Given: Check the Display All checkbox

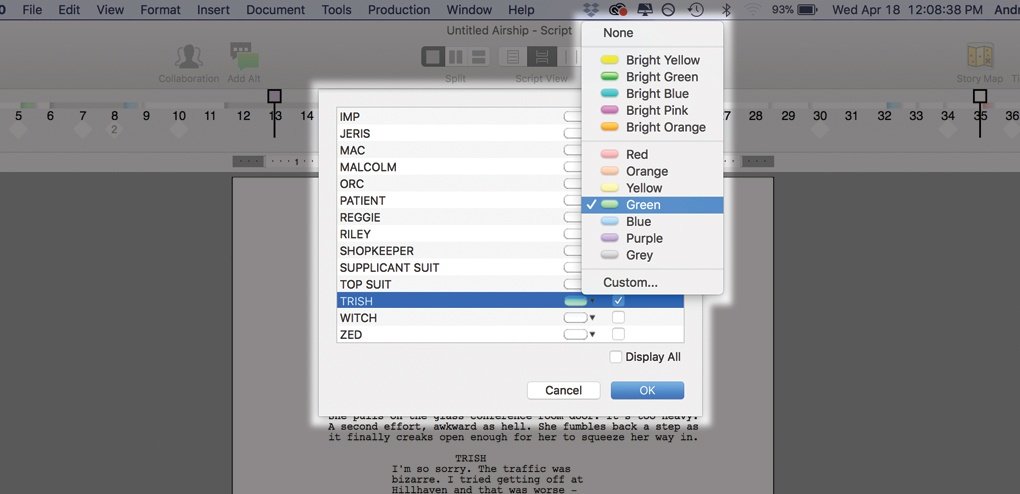Looking at the screenshot, I should [616, 357].
